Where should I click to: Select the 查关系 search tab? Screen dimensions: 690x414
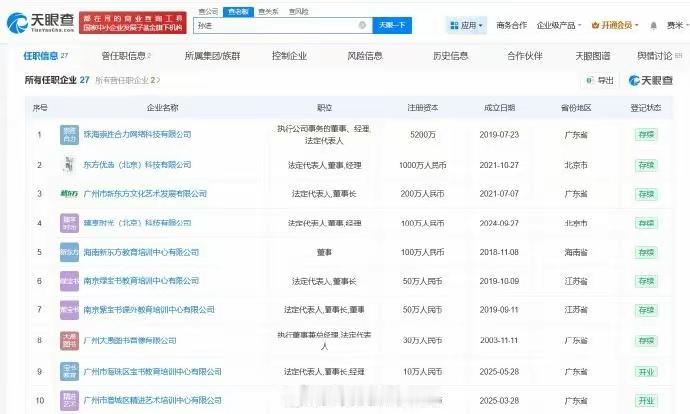[268, 12]
